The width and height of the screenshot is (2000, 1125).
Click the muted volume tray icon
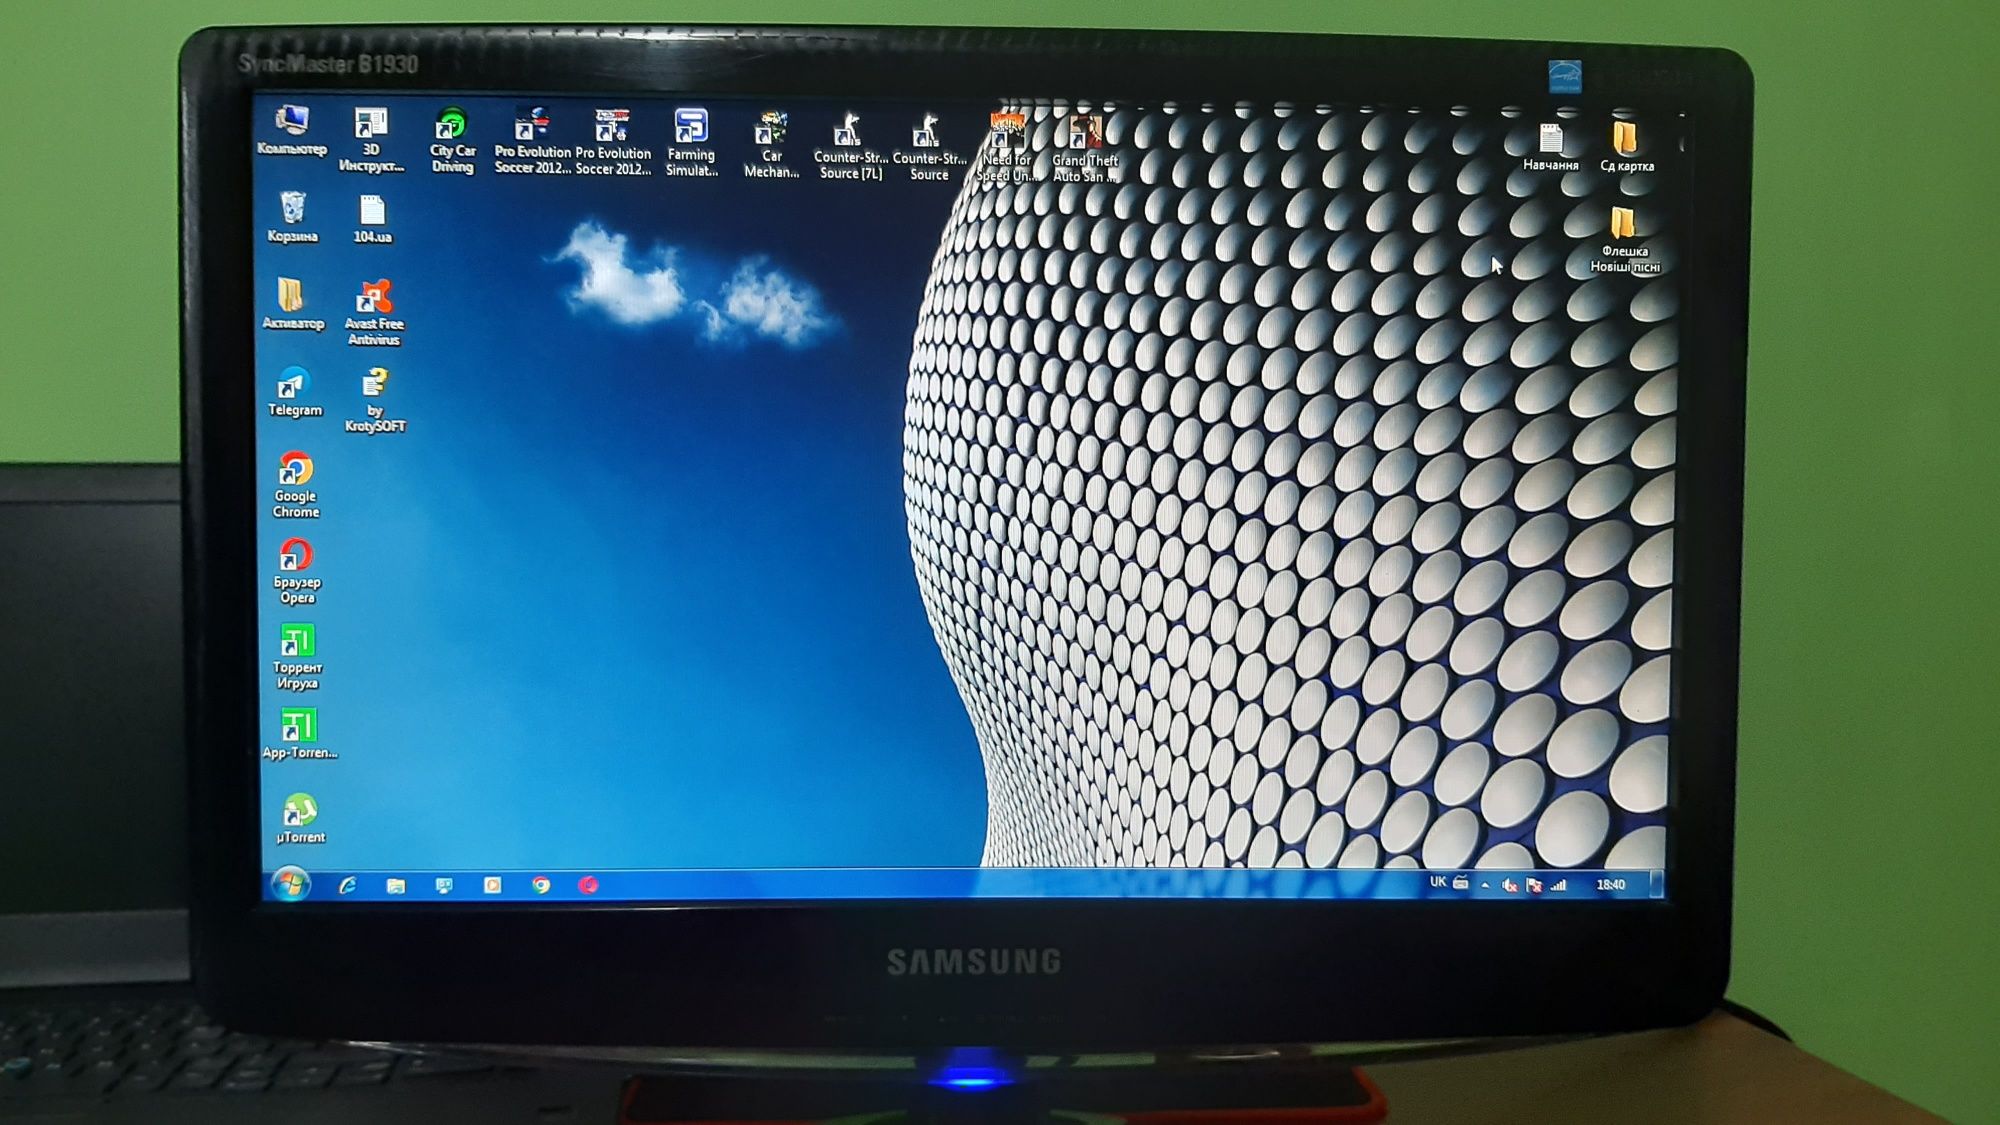1510,885
